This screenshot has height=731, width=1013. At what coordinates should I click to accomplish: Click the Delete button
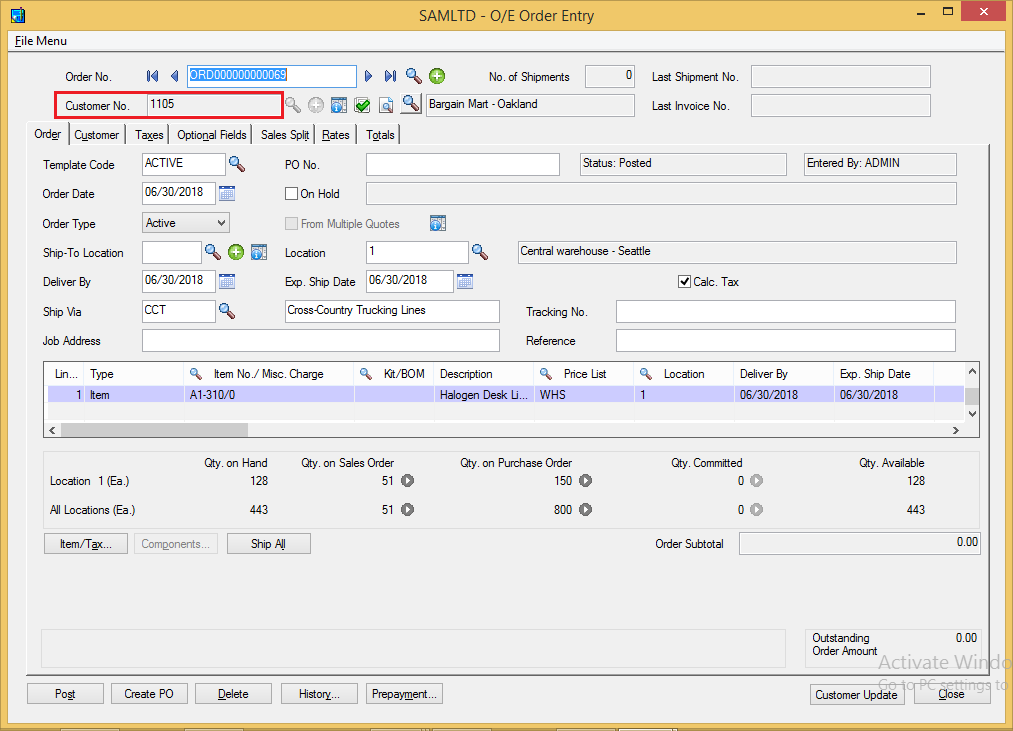(x=233, y=694)
